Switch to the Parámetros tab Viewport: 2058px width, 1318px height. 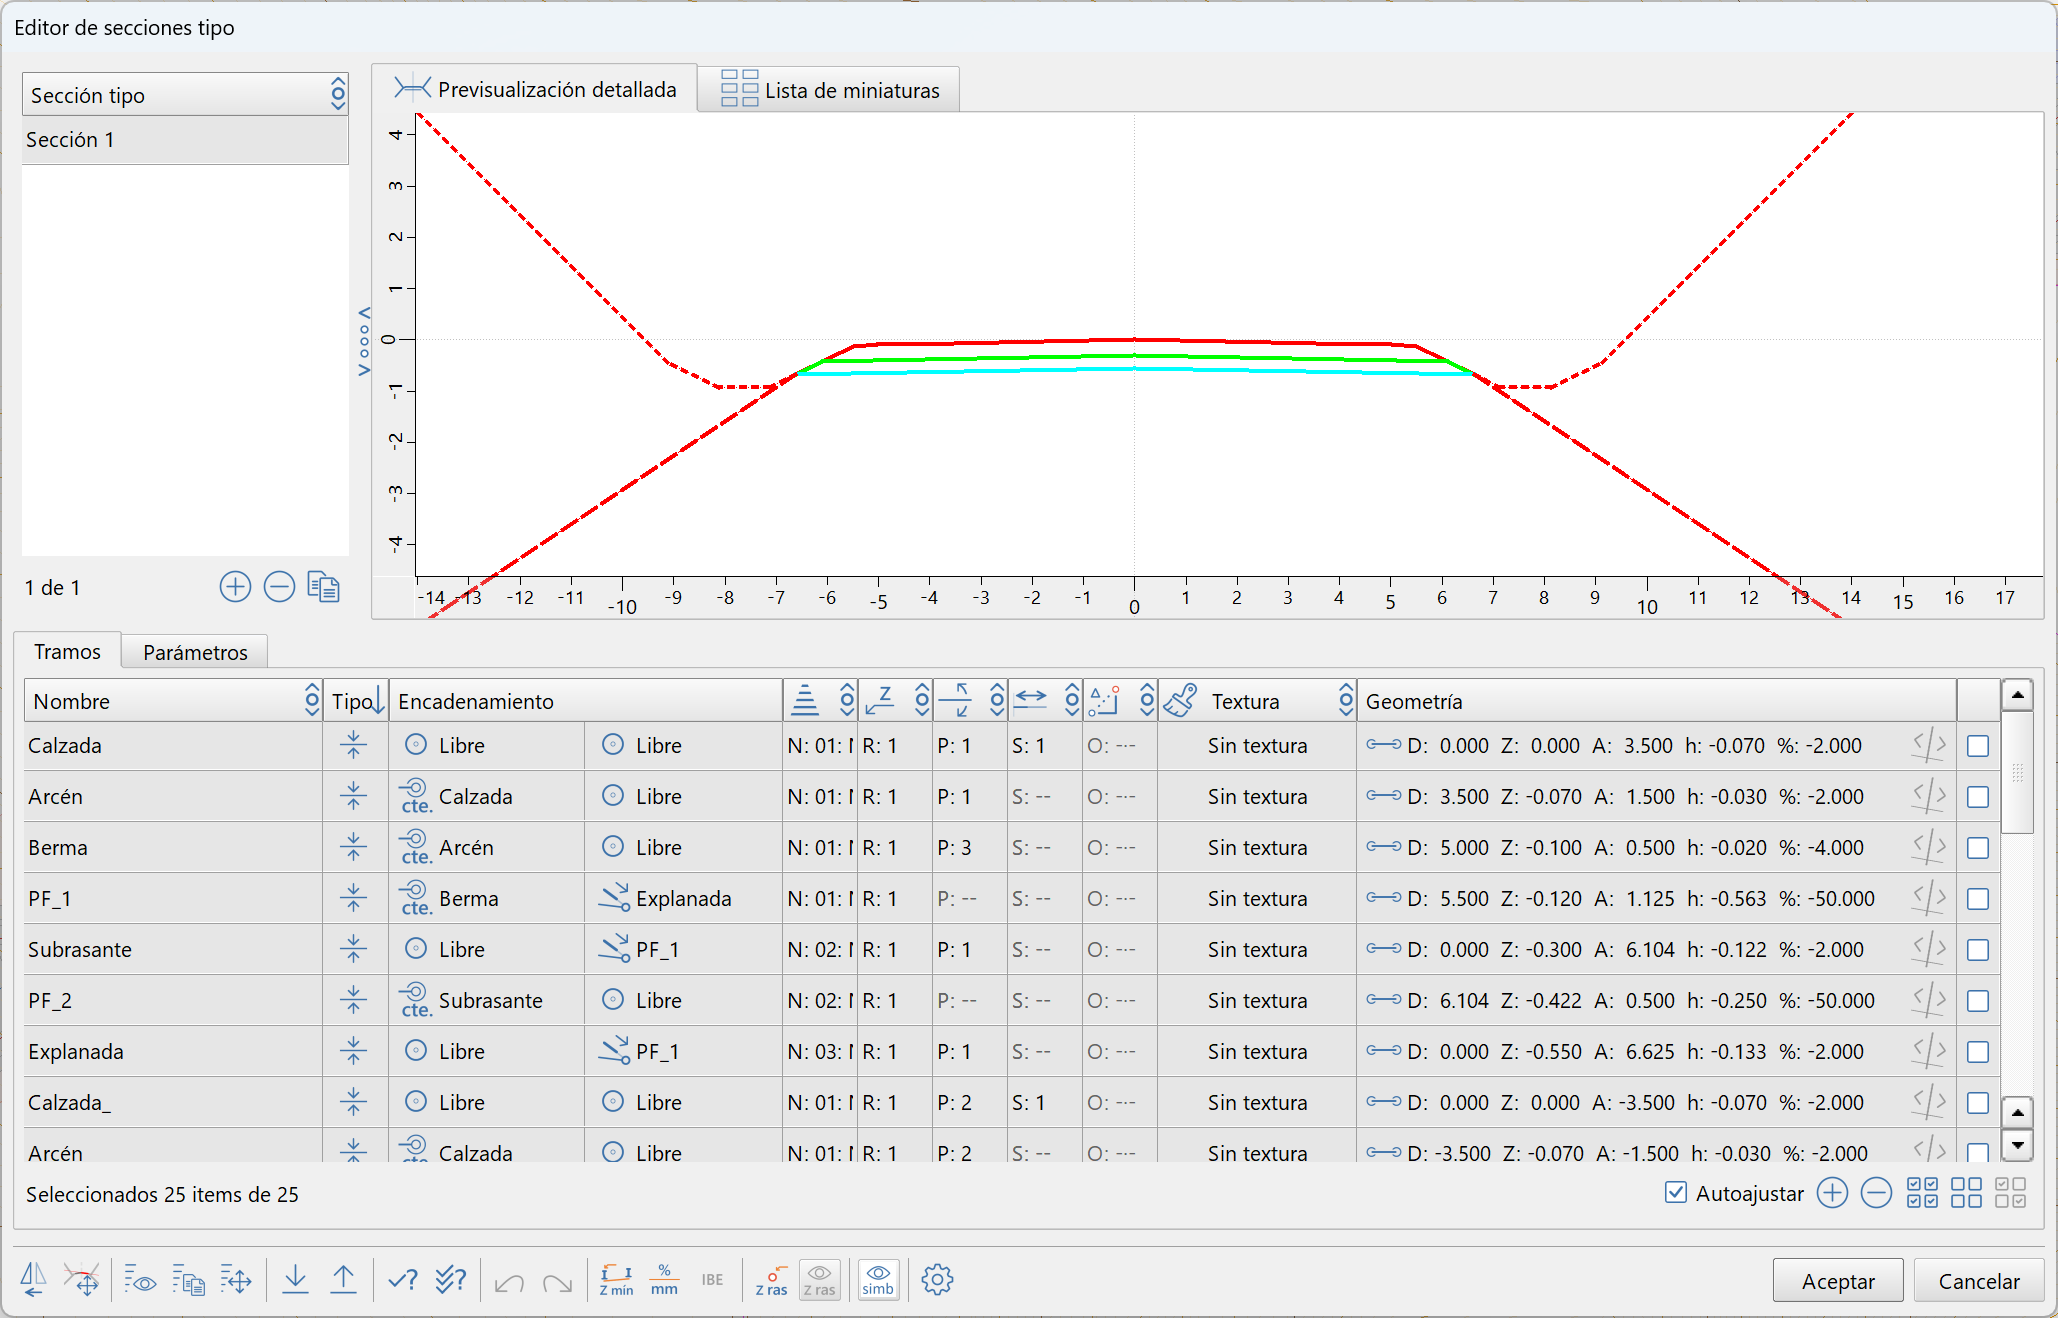pos(195,652)
